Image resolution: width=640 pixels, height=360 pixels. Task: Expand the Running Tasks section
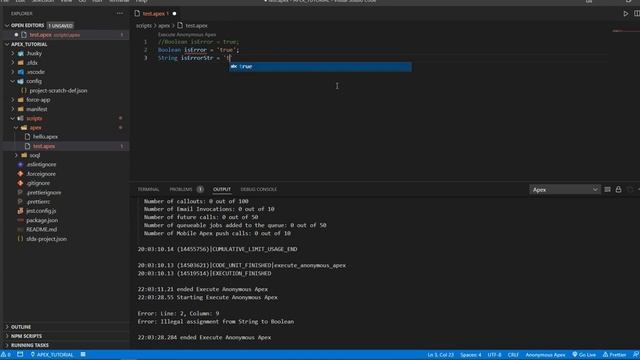click(x=29, y=345)
